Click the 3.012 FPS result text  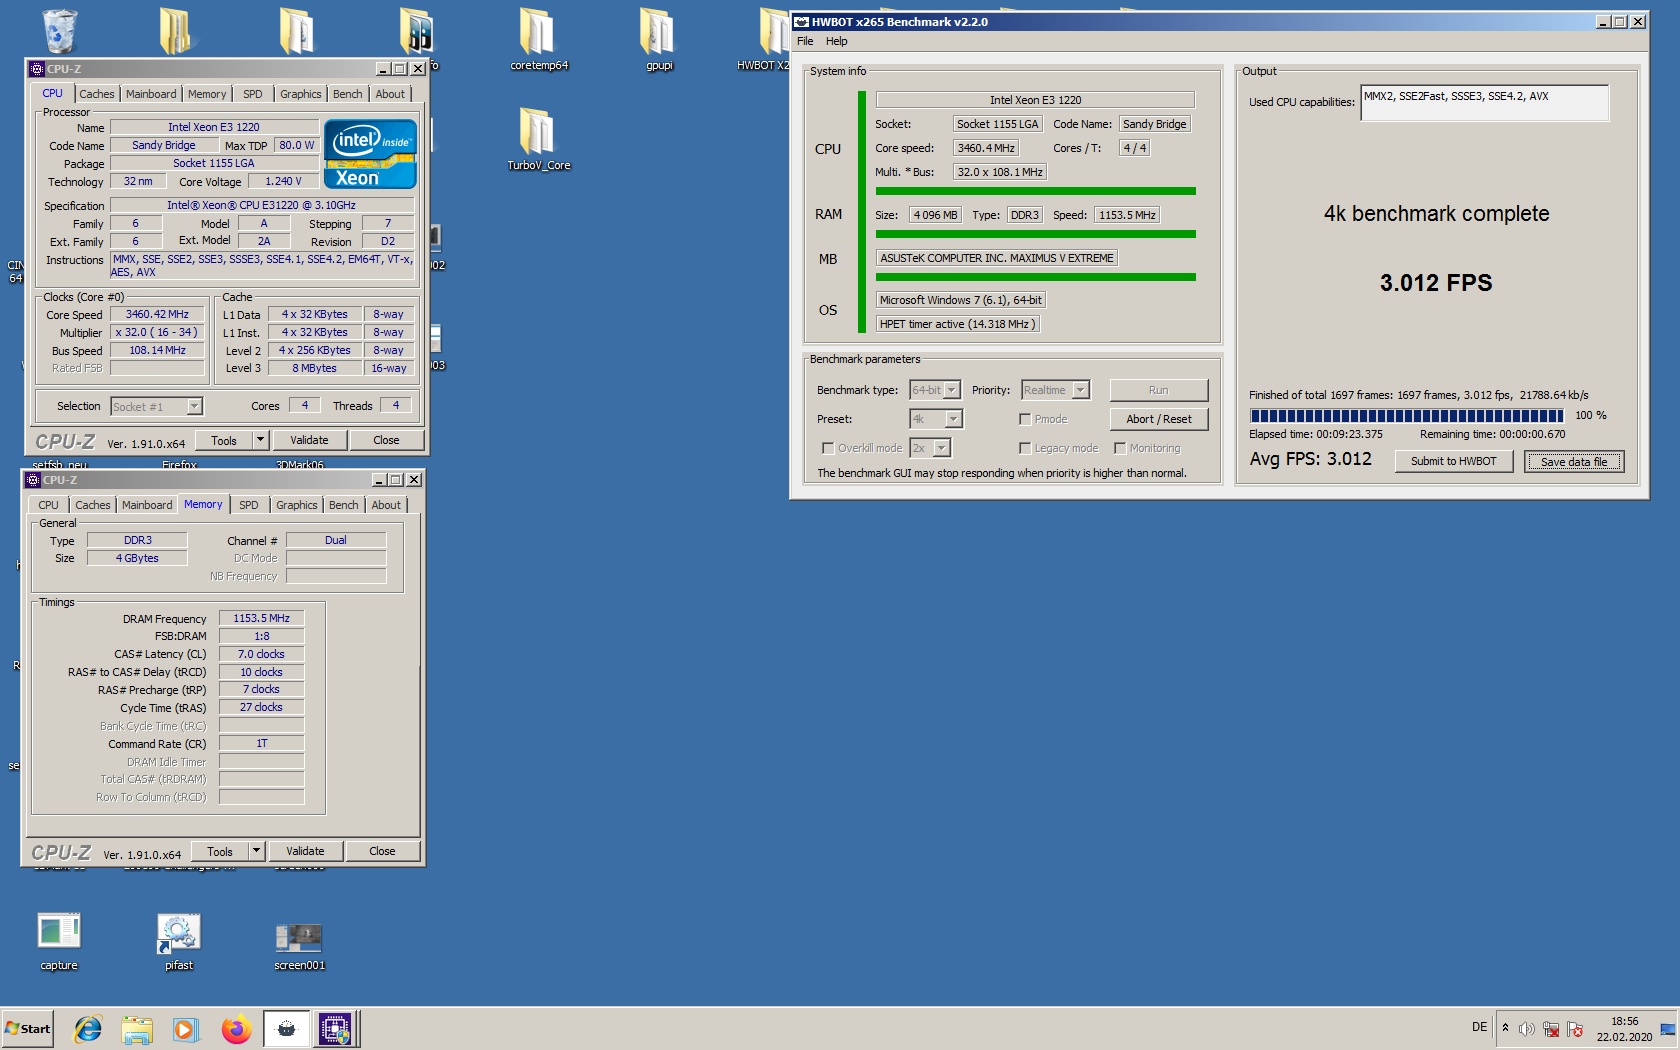[x=1436, y=283]
